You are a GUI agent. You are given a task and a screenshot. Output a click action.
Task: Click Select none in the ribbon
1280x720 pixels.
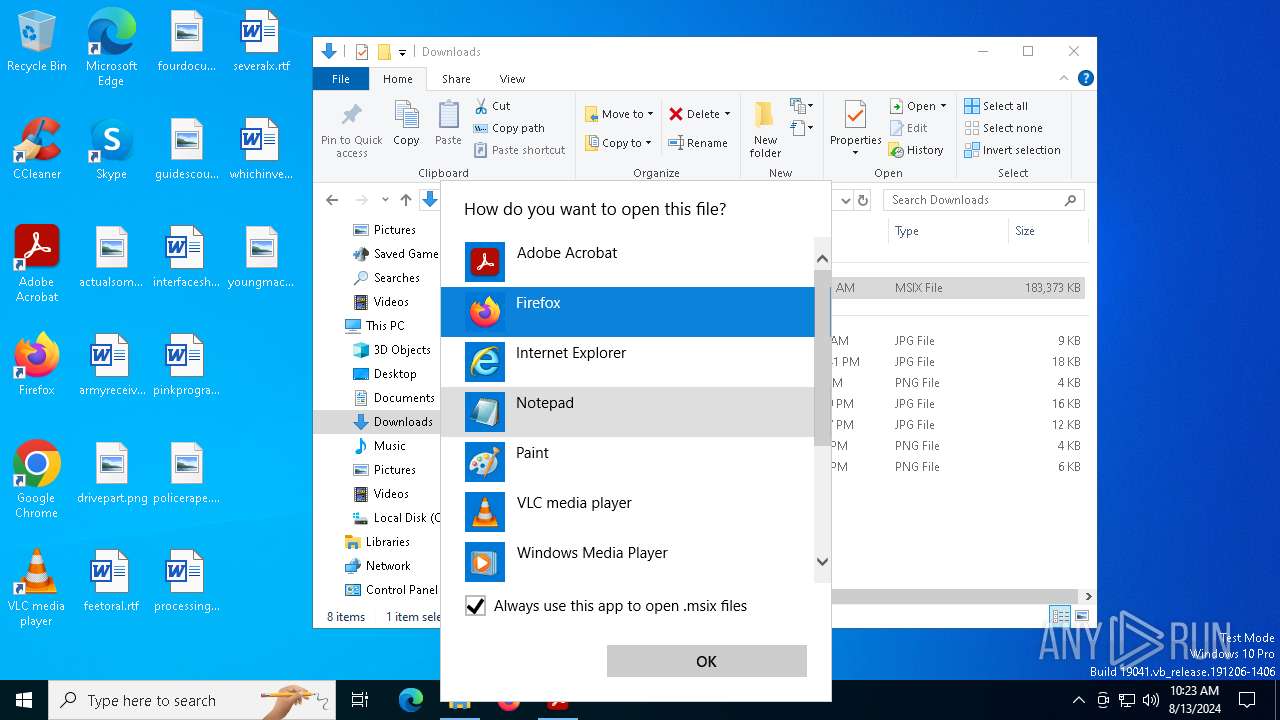click(1003, 128)
